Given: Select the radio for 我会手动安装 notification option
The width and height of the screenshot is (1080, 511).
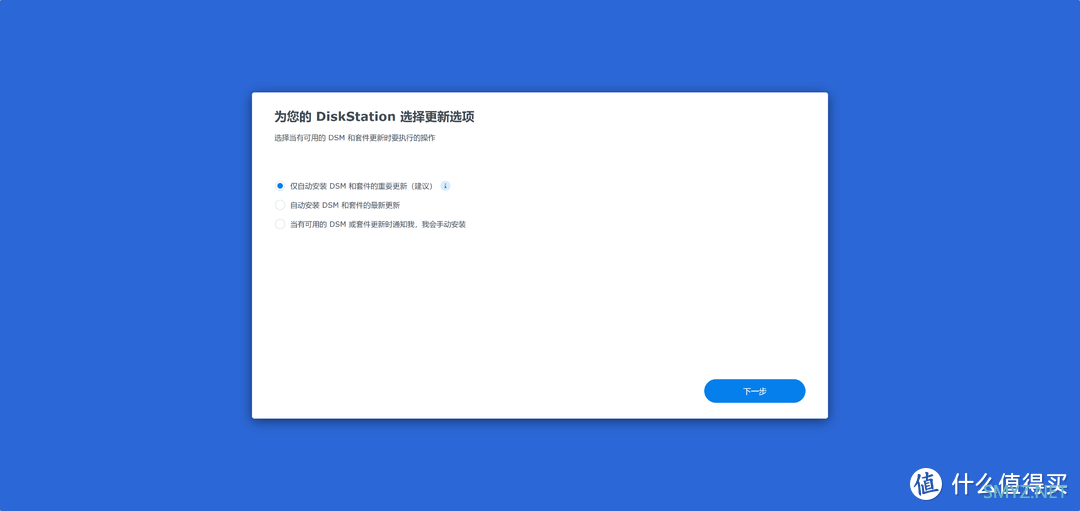Looking at the screenshot, I should (280, 224).
